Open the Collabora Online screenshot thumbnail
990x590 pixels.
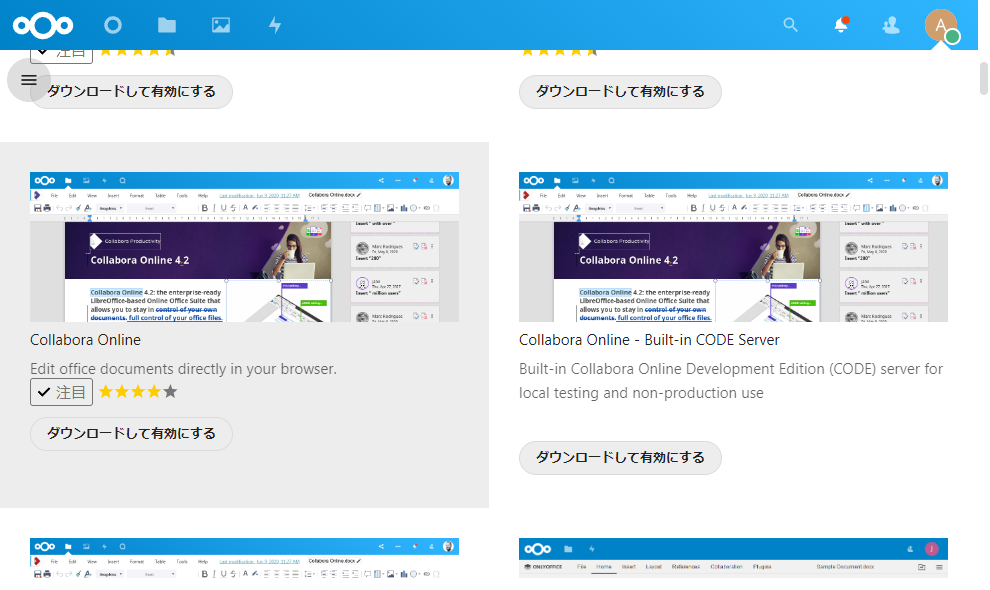click(244, 247)
